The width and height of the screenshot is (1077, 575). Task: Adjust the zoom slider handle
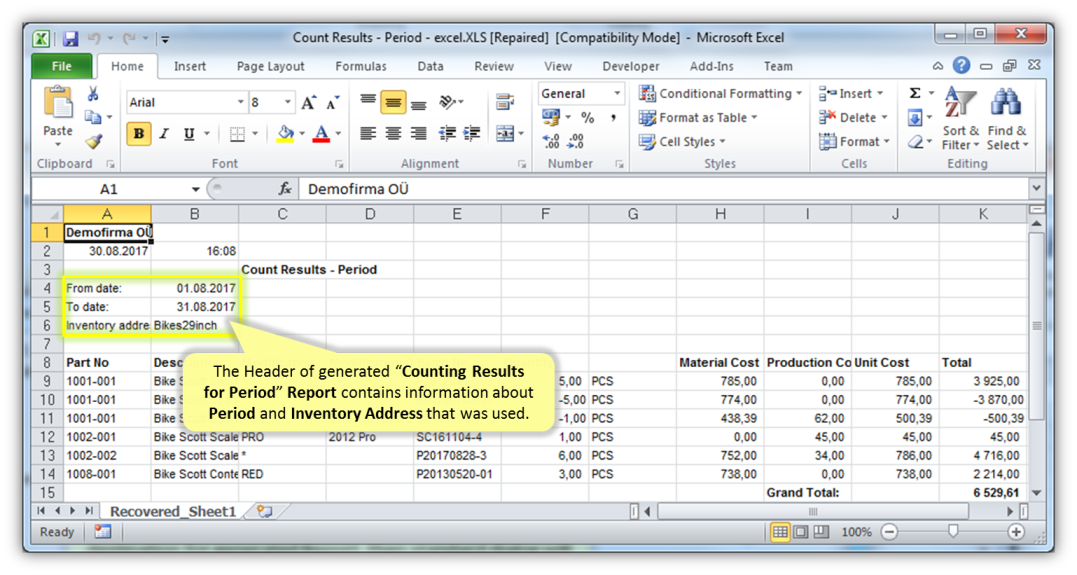pyautogui.click(x=953, y=531)
